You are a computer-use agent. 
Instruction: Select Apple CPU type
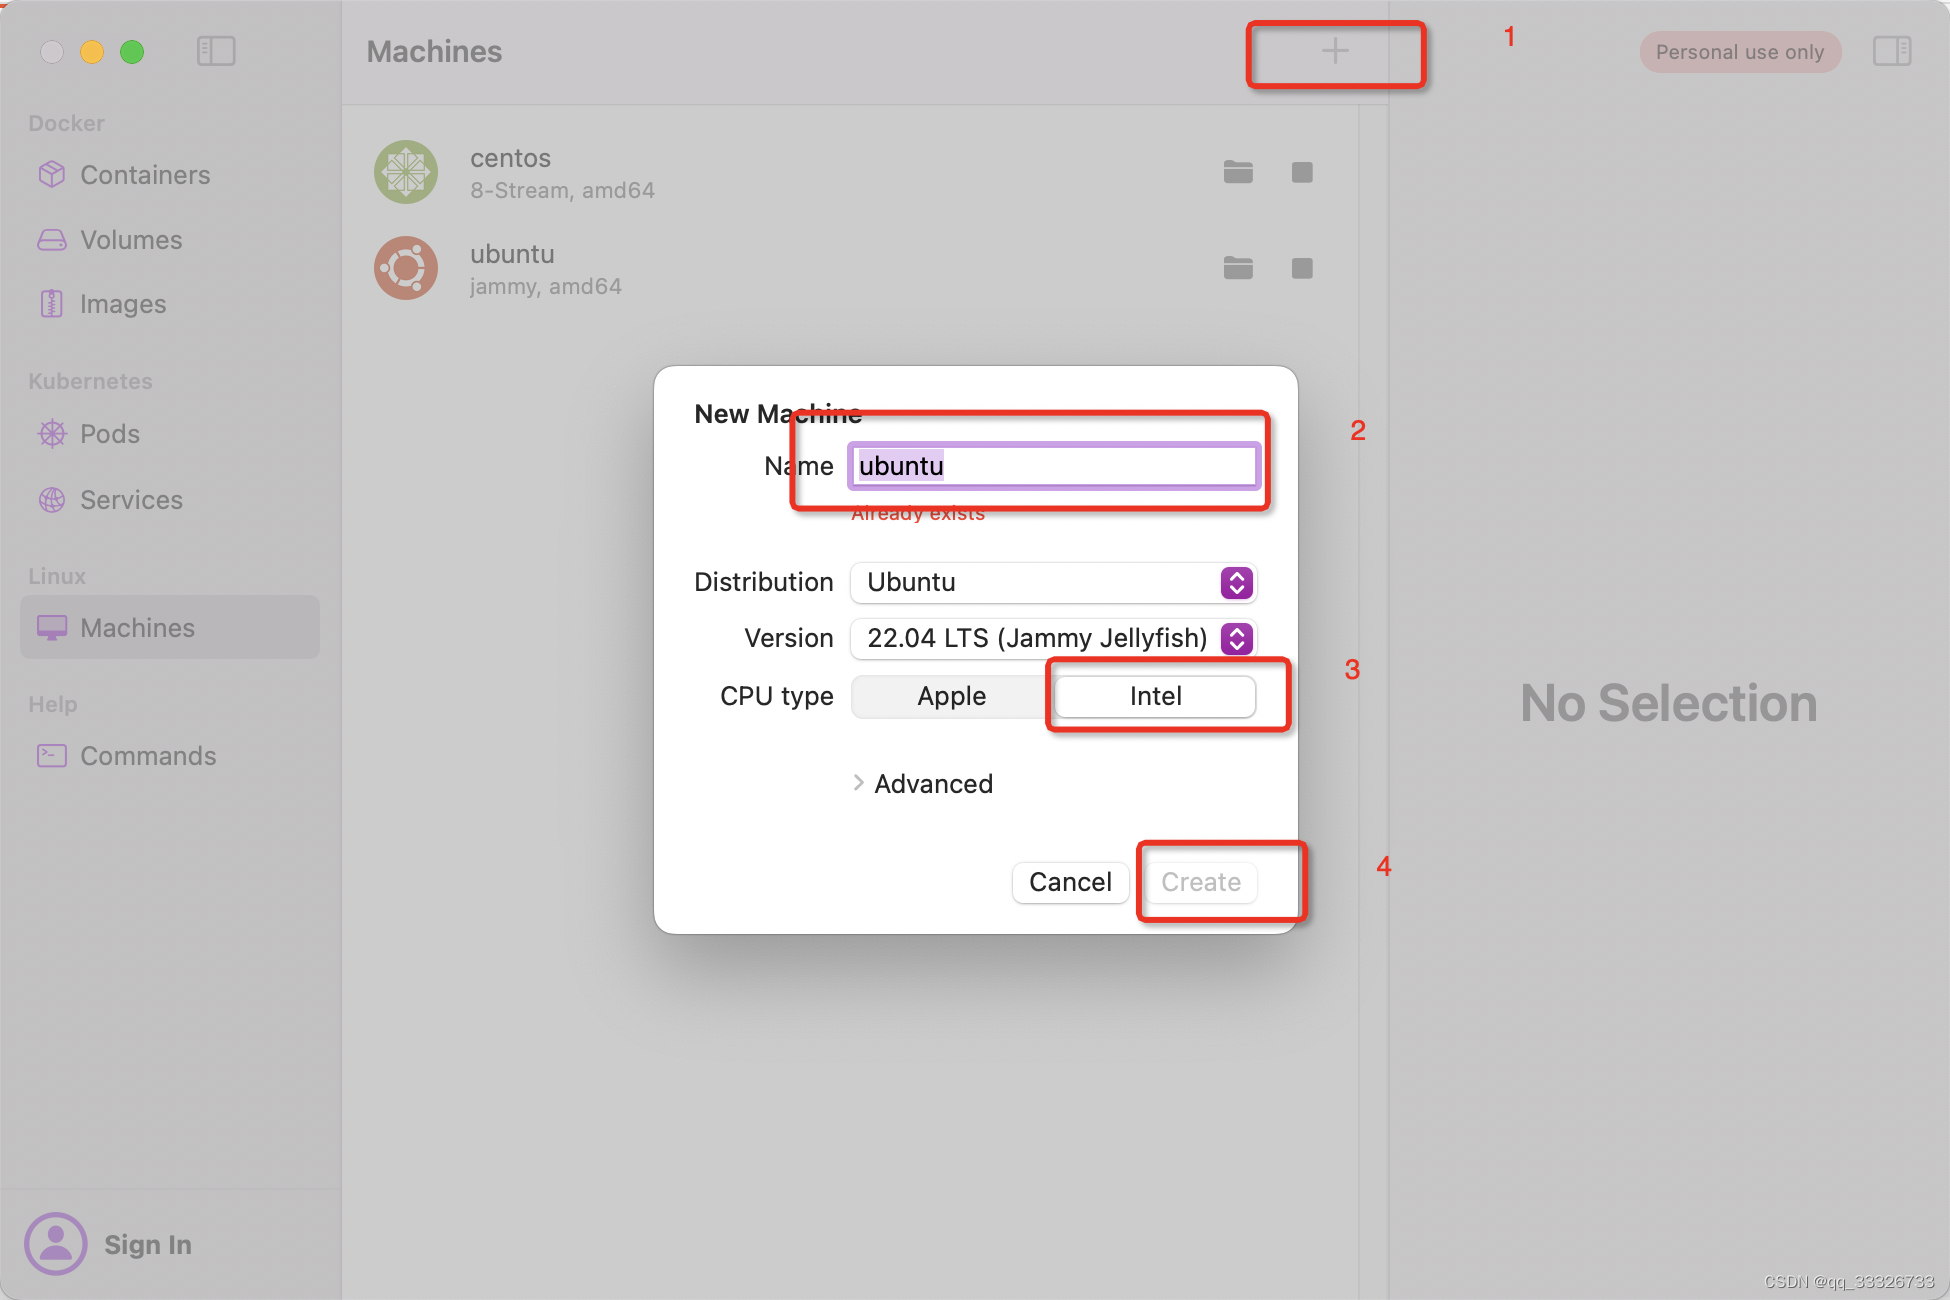[951, 696]
